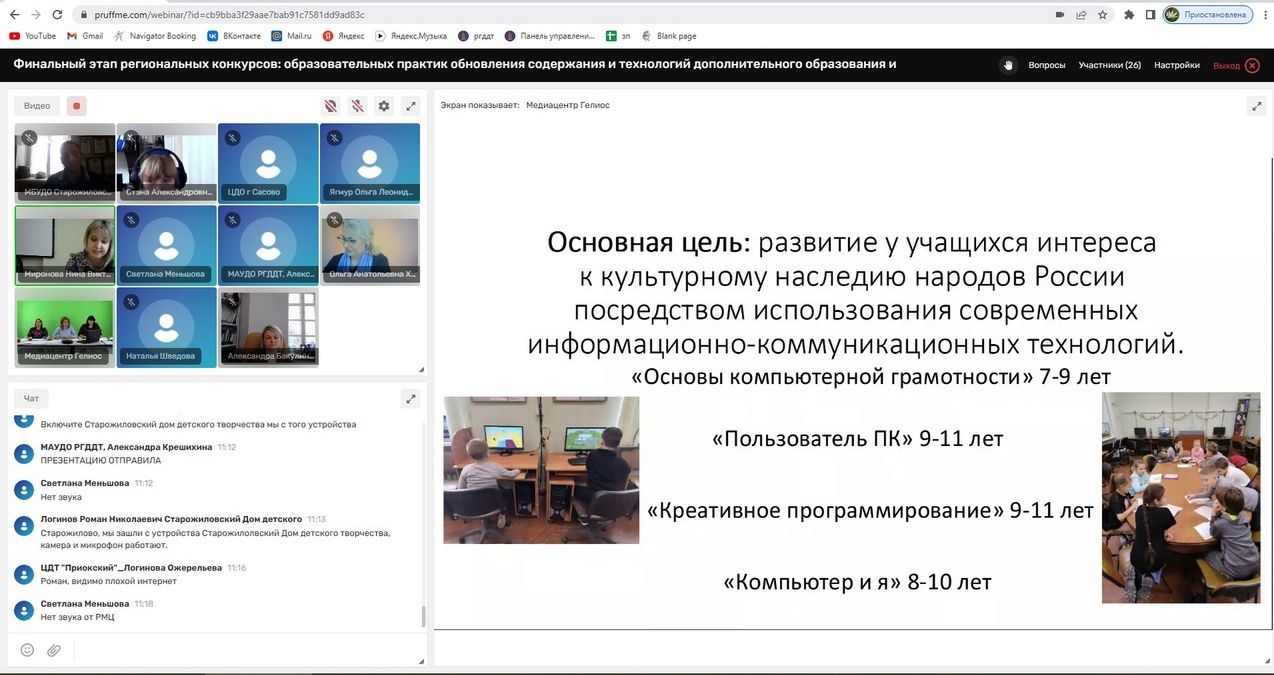Open Chrome extensions puzzle icon
1274x675 pixels.
1129,15
